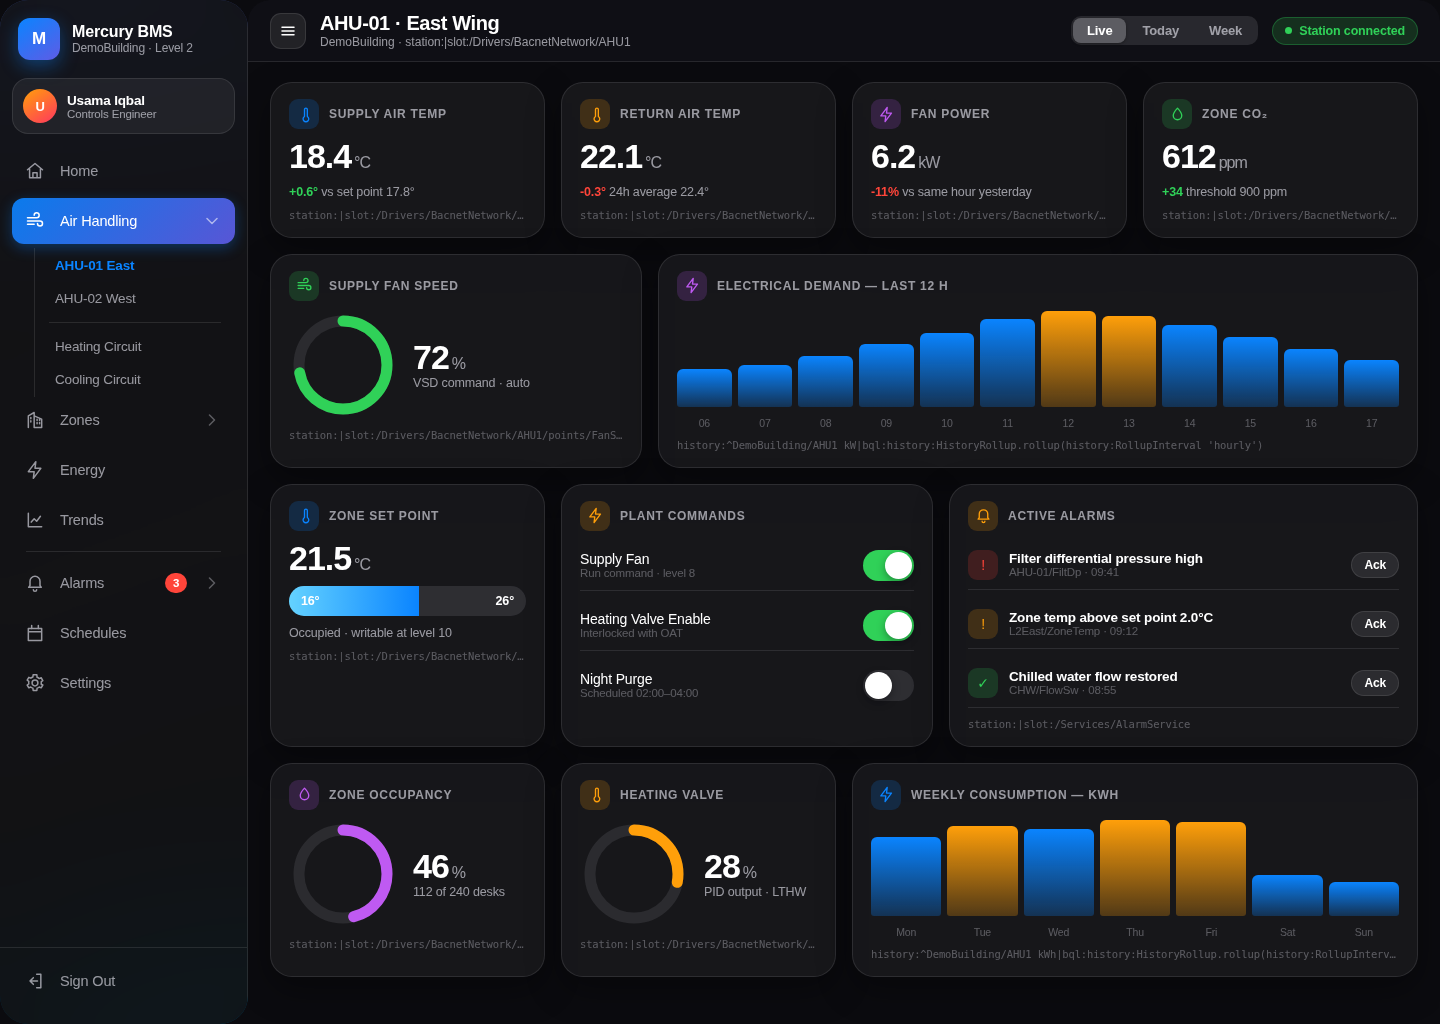Click the Thu weekly consumption bar
1440x1024 pixels.
tap(1135, 868)
